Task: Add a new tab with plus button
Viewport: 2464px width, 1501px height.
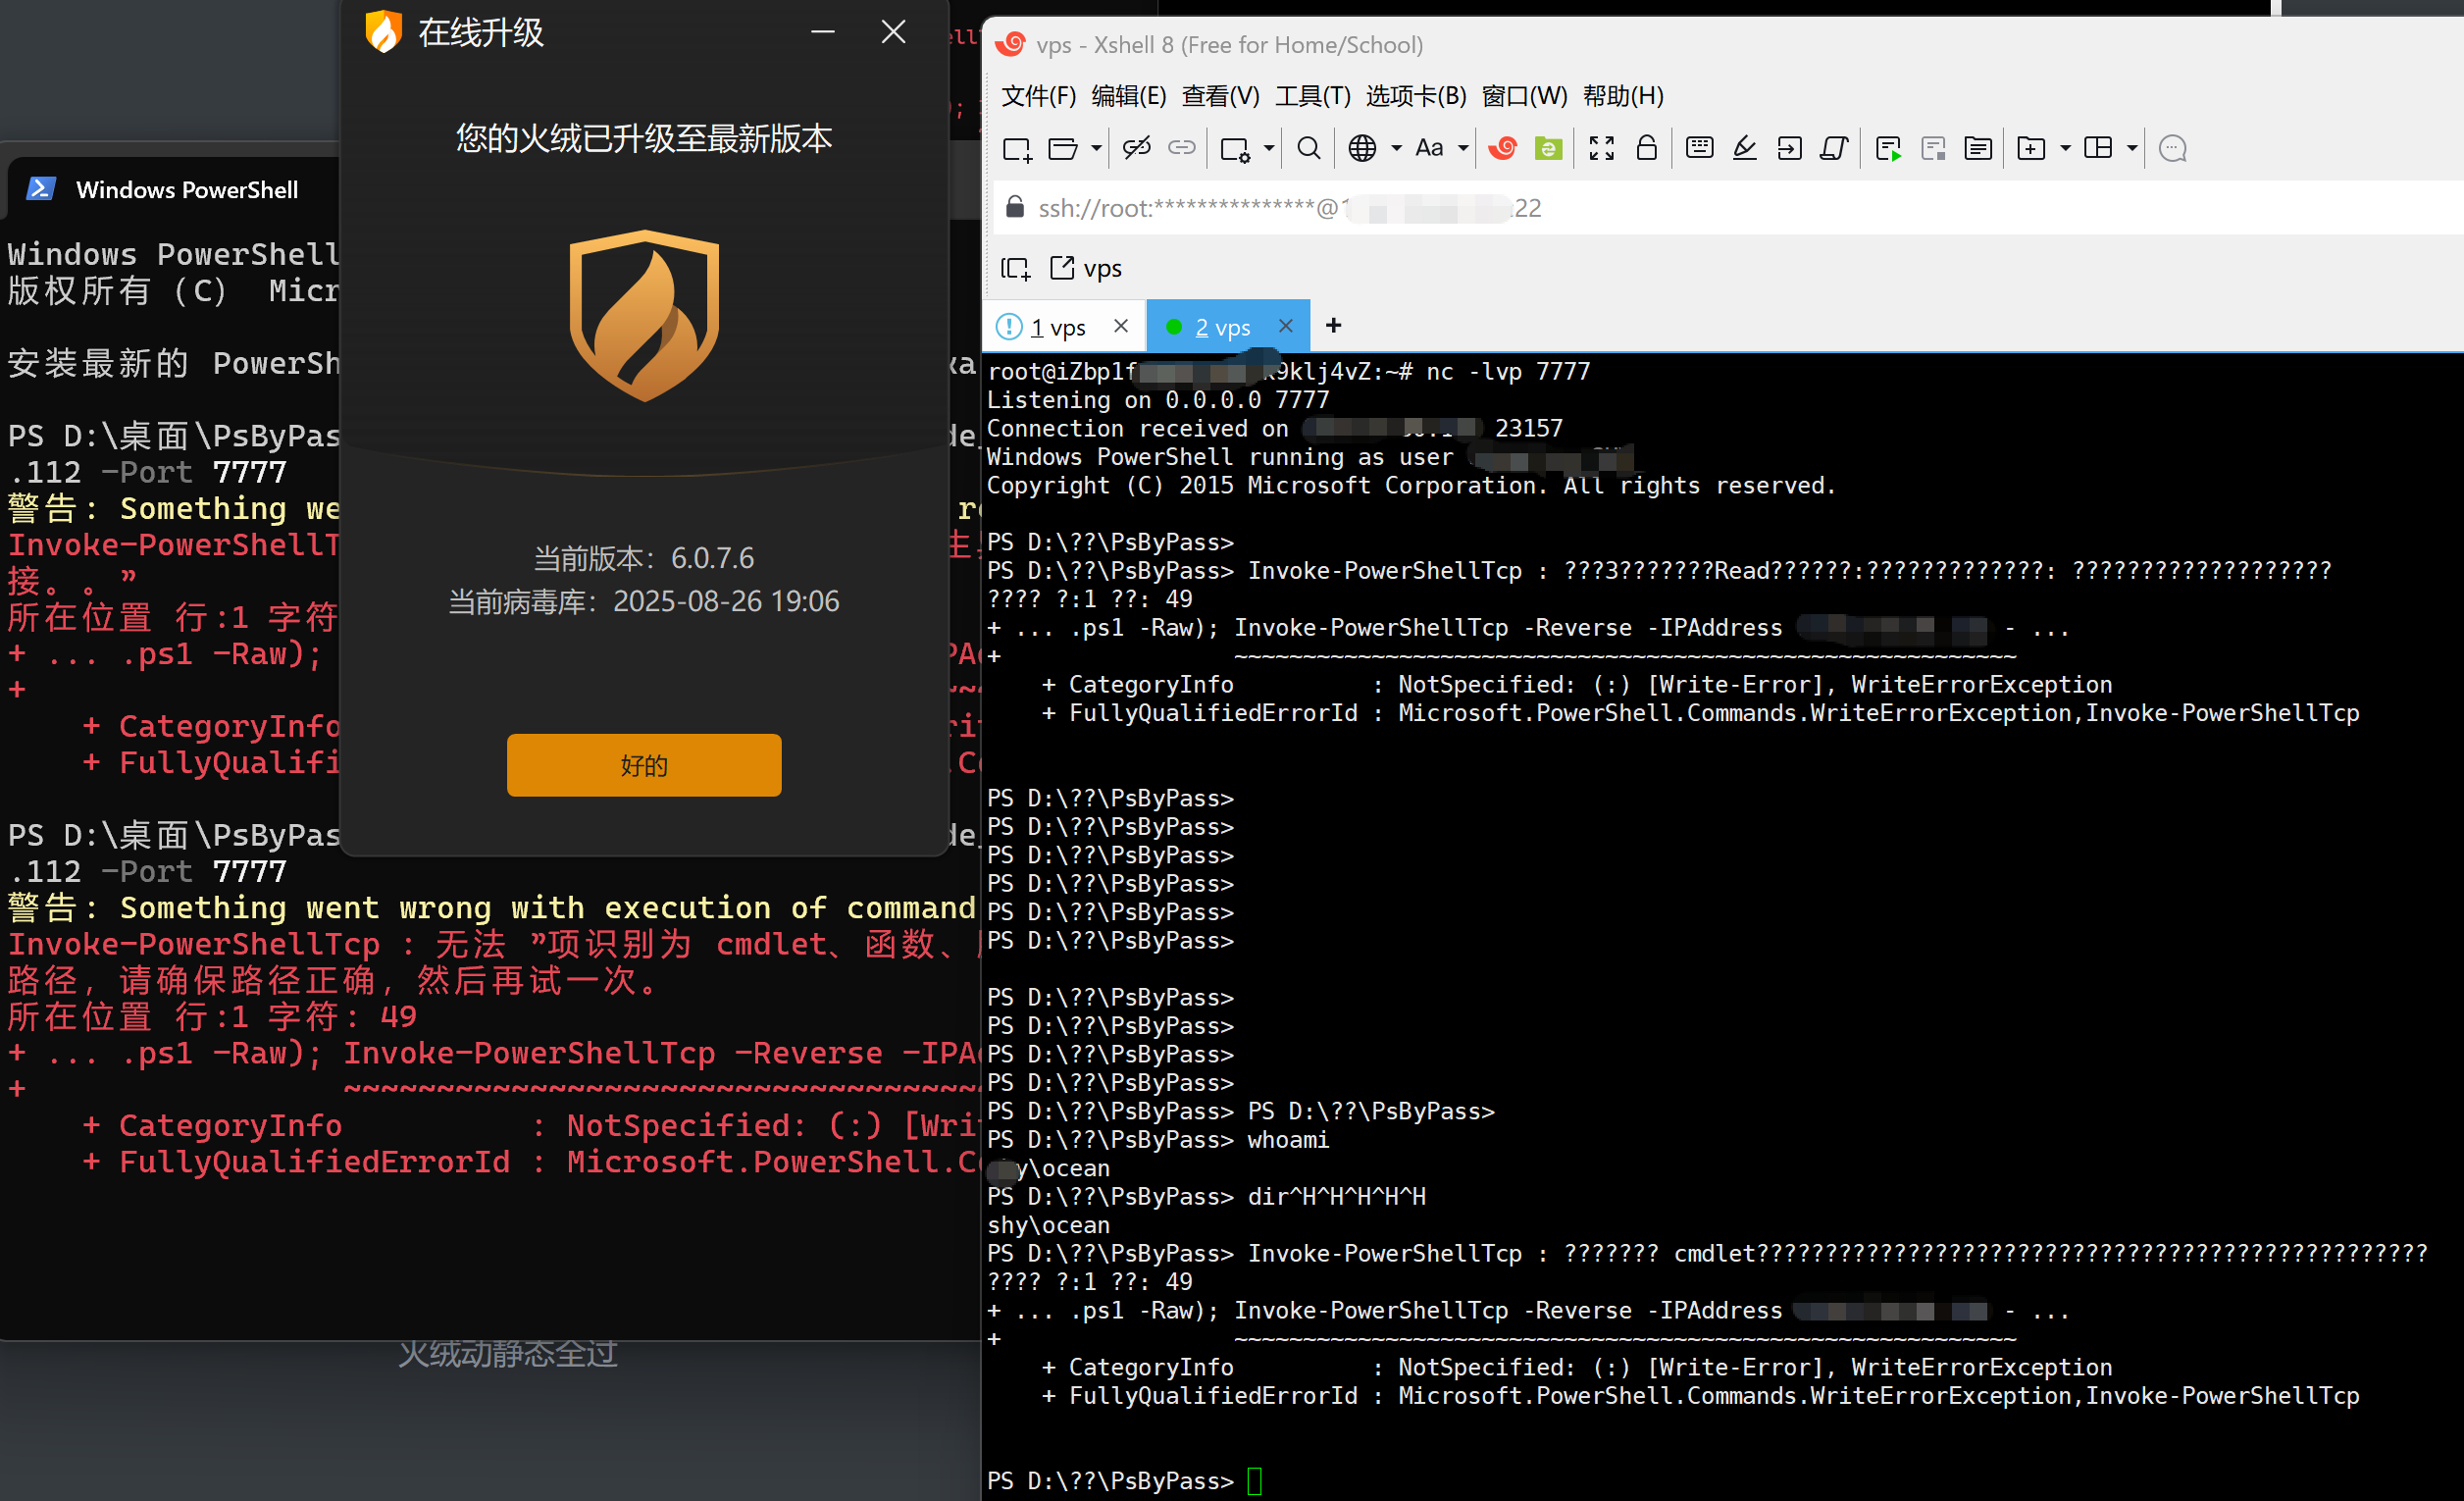Action: point(1333,326)
